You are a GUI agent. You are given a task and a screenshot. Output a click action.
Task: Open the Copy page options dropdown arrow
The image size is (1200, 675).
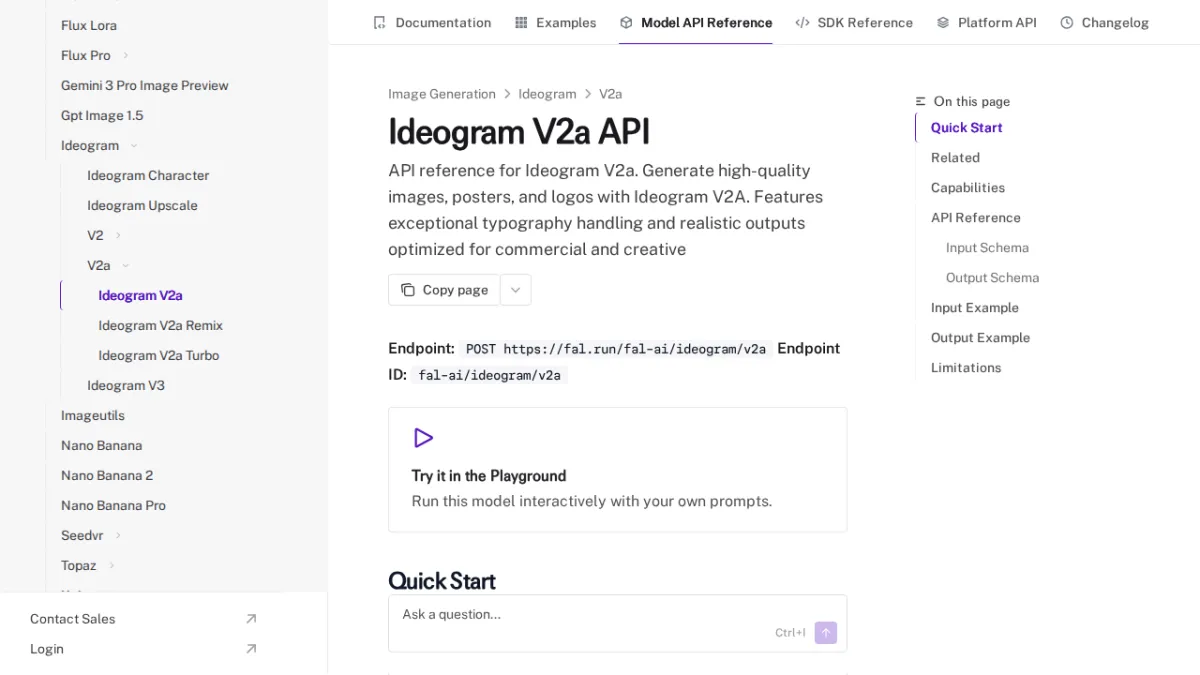[516, 290]
